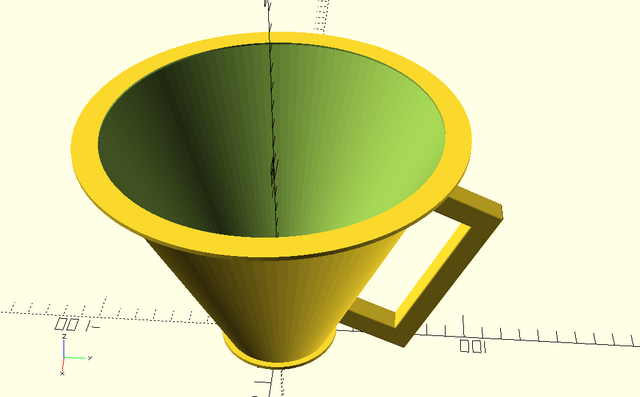This screenshot has width=640, height=397.
Task: Click the dotted axis line at top
Action: coord(321,16)
